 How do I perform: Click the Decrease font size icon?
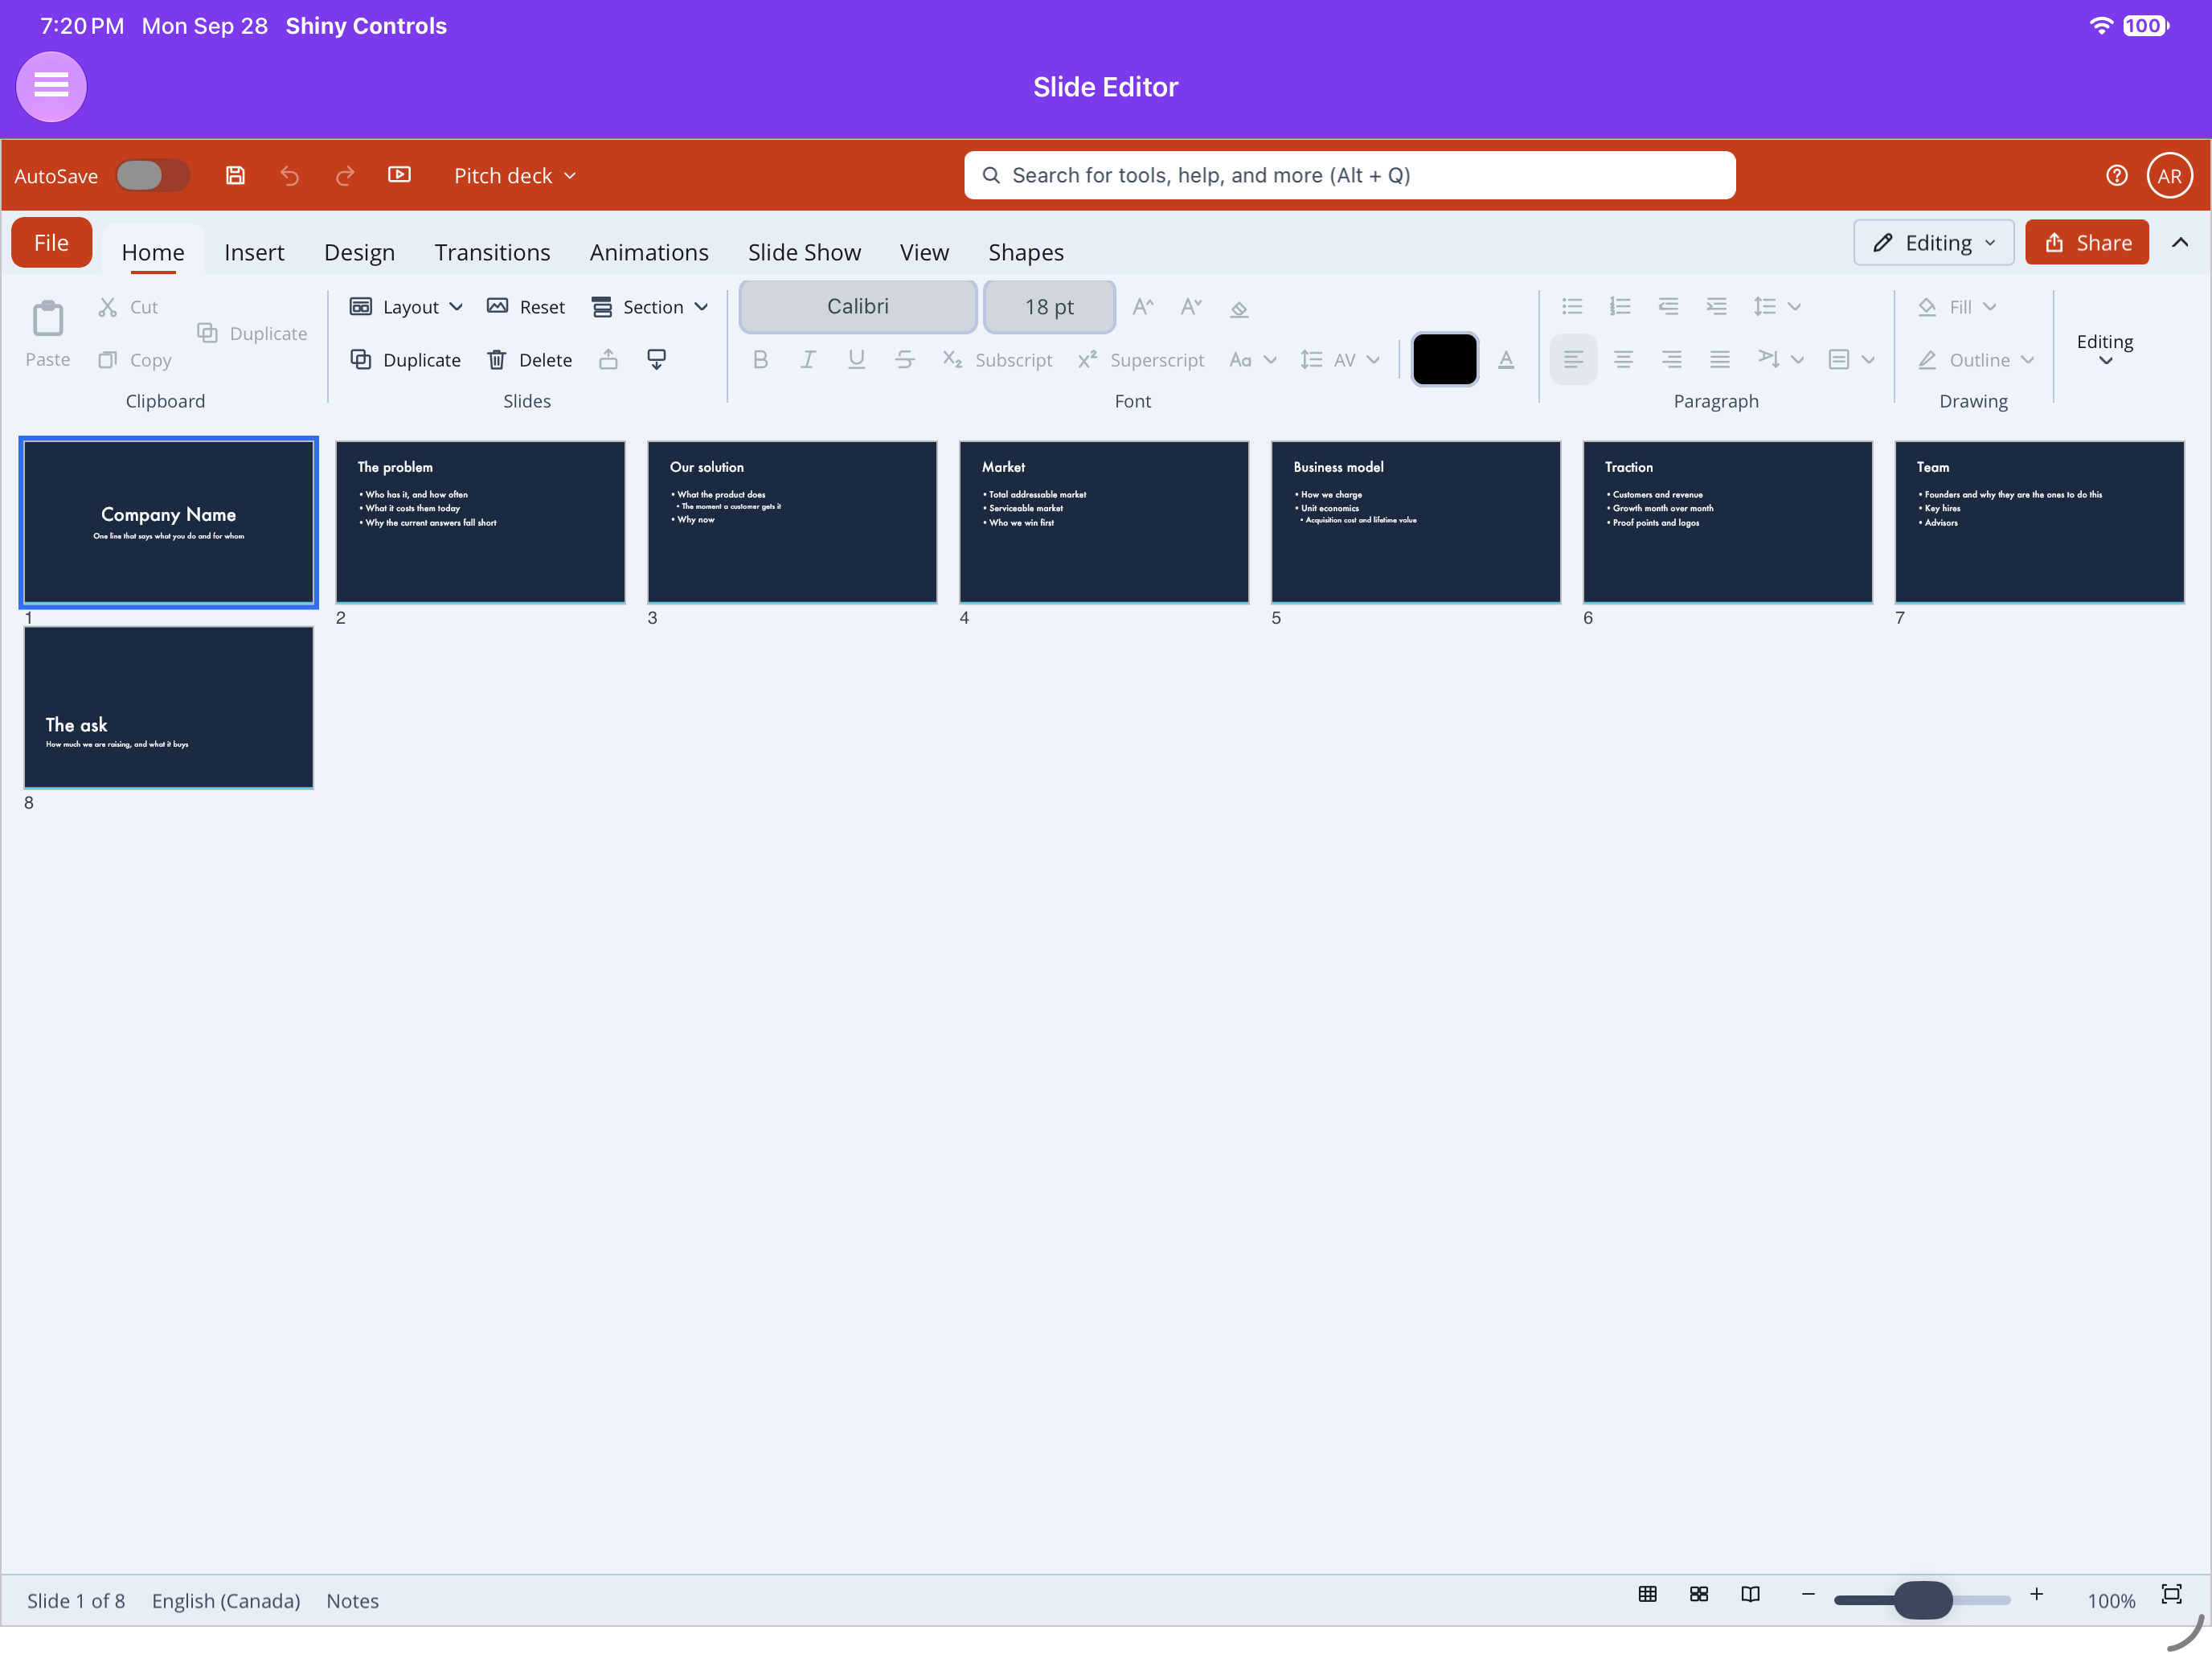coord(1191,306)
